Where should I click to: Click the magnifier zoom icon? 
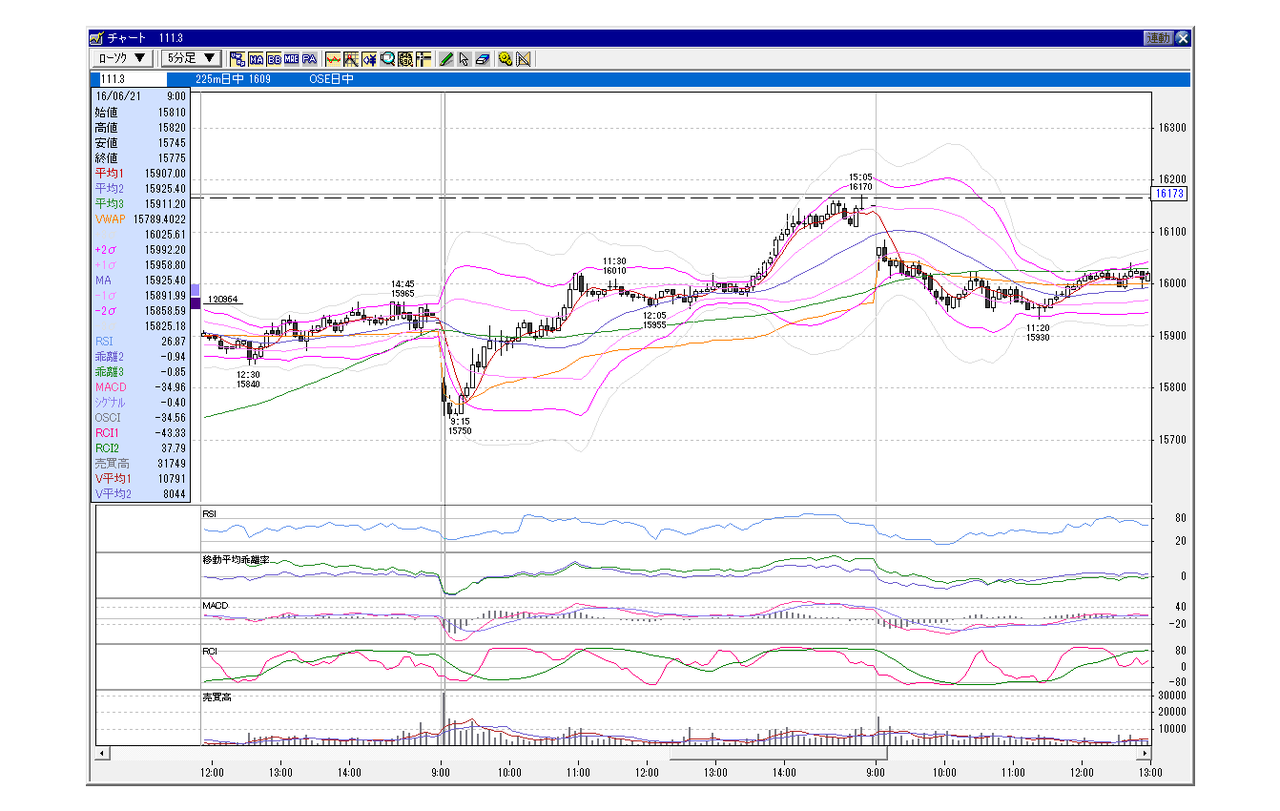point(388,59)
